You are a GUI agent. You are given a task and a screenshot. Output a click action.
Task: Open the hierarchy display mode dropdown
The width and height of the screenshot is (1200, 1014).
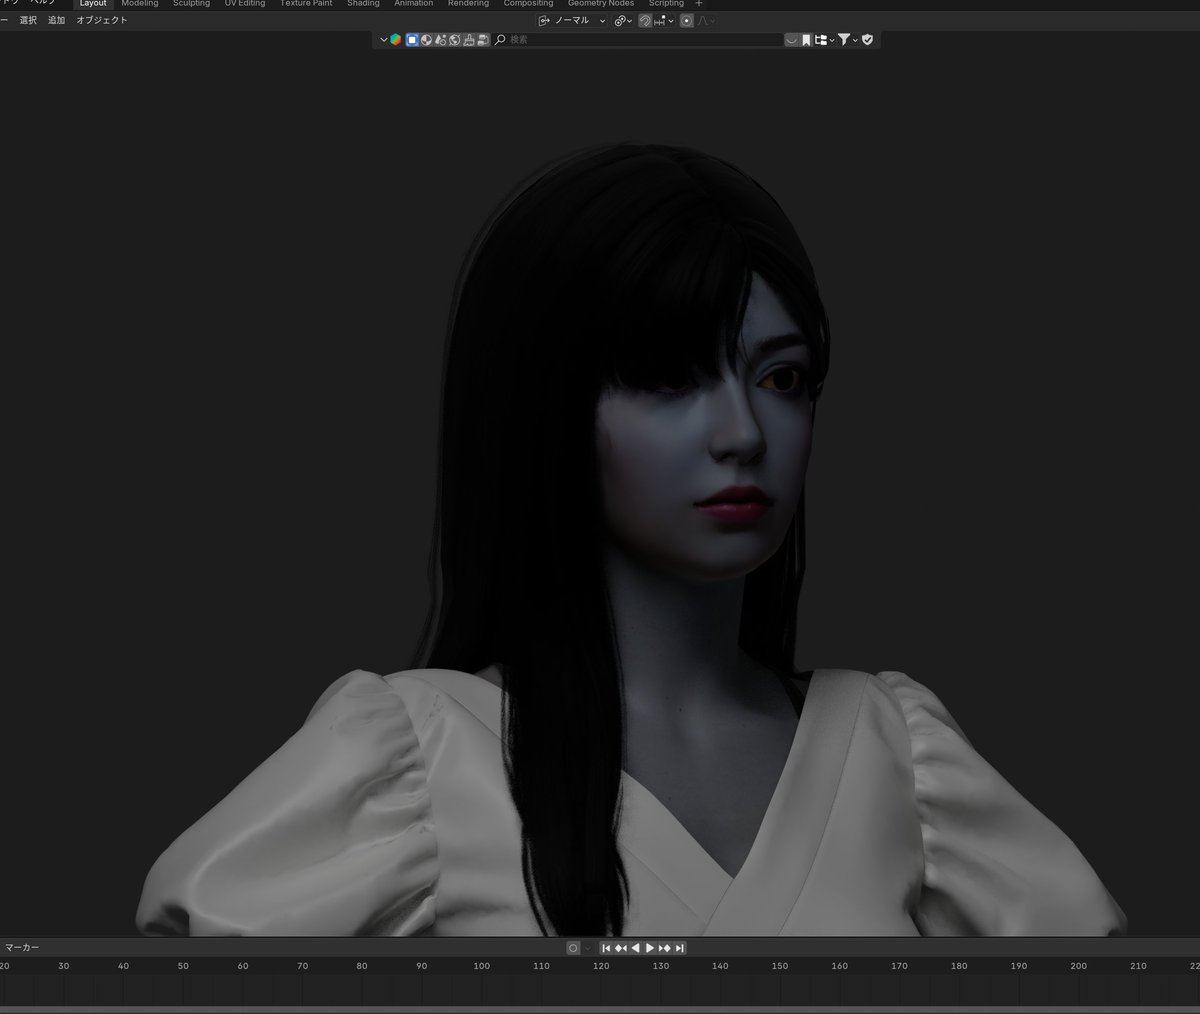(x=824, y=40)
